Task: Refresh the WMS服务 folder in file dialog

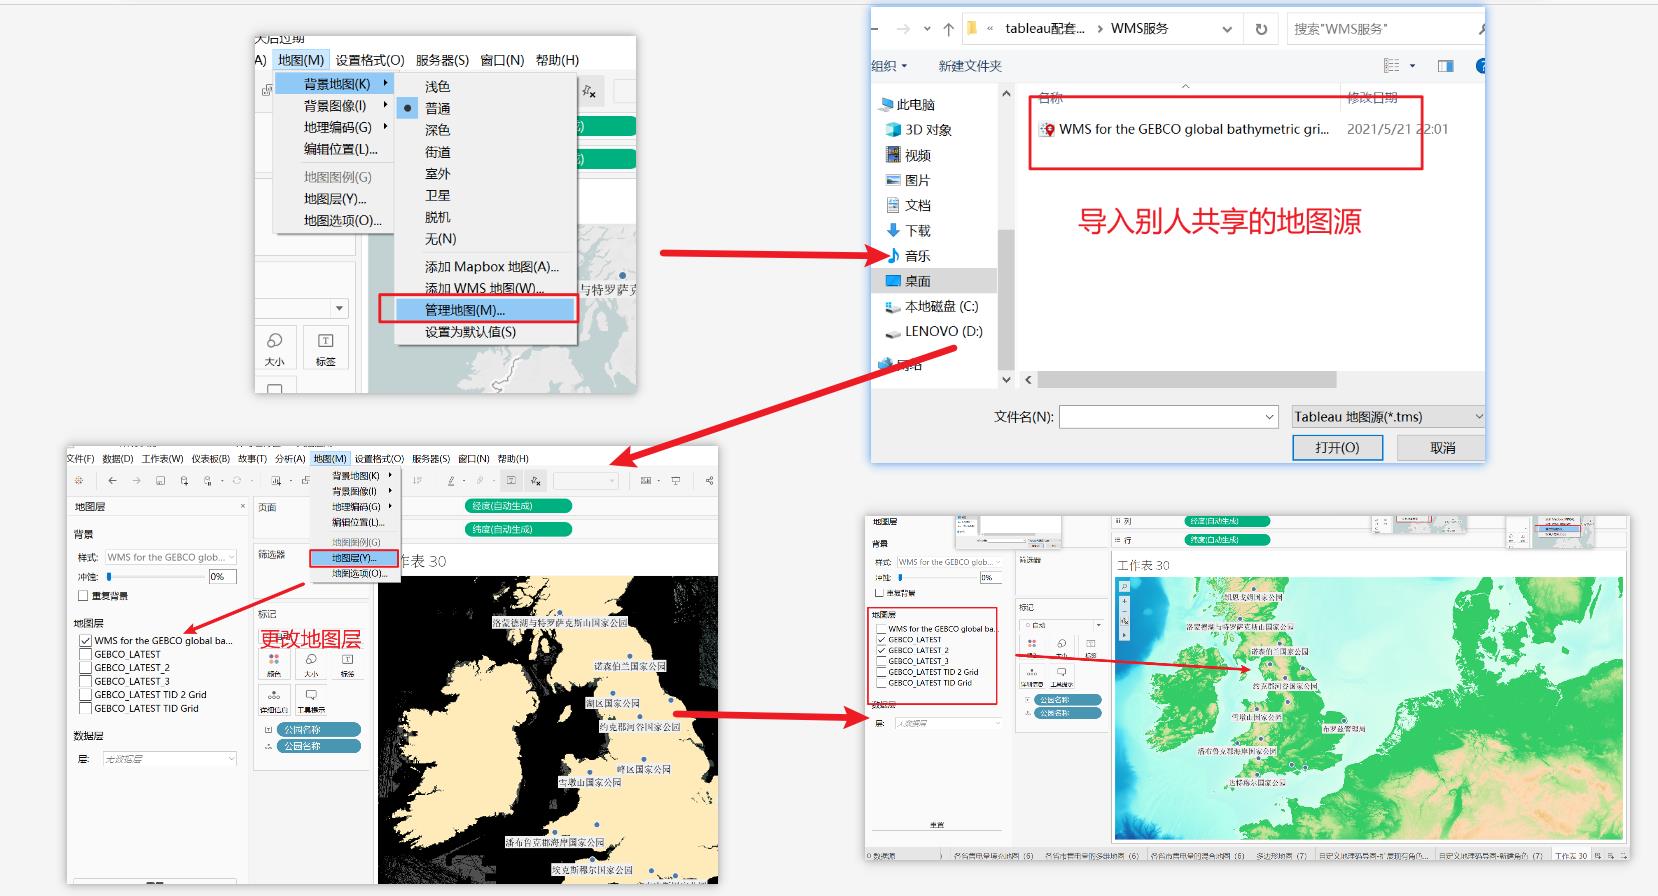Action: point(1261,29)
